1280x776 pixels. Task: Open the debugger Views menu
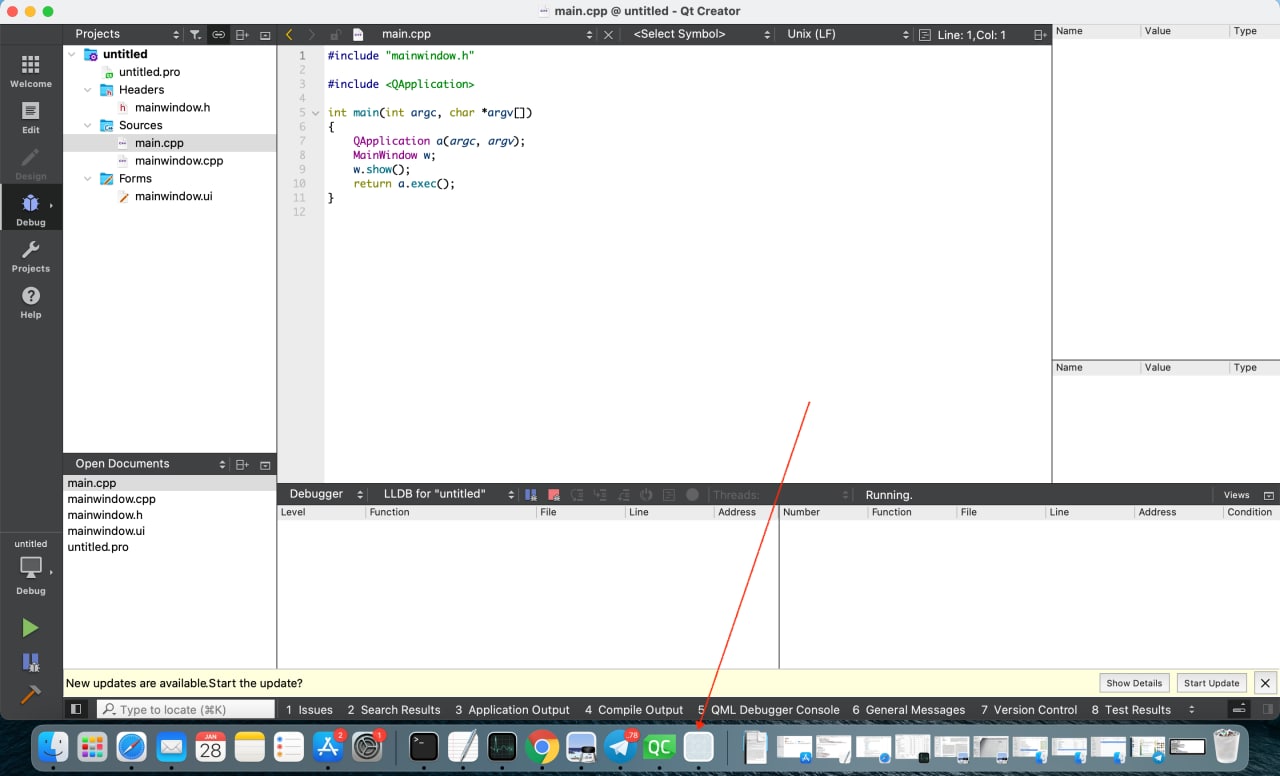point(1236,494)
